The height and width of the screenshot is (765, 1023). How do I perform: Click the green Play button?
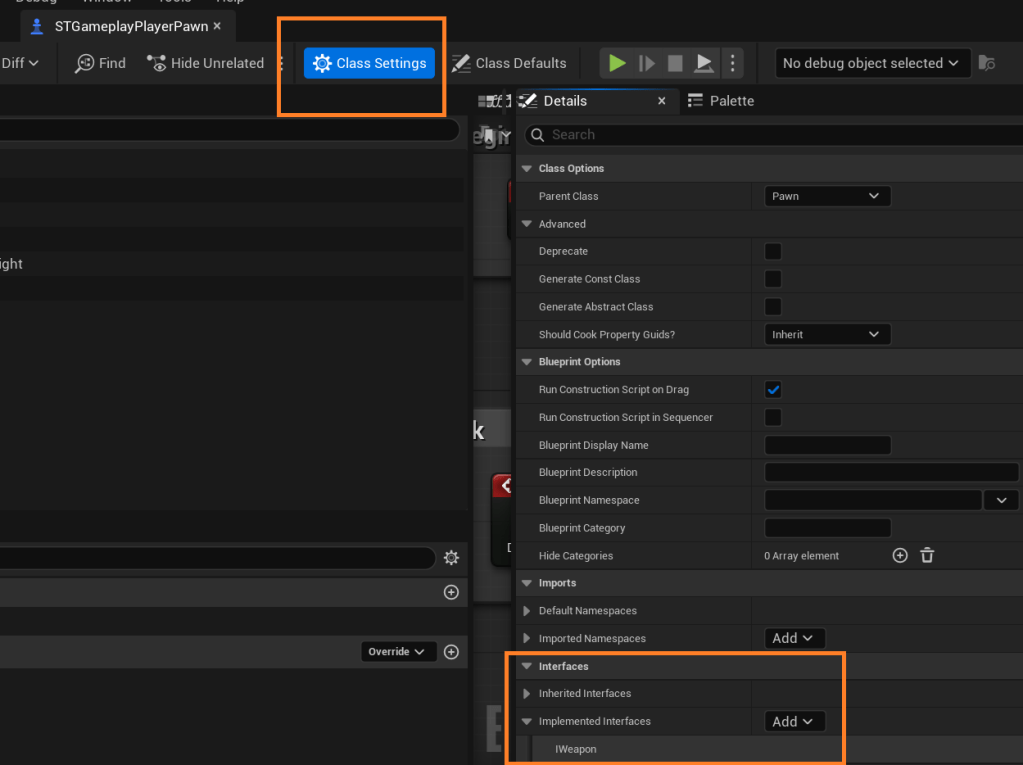[617, 63]
